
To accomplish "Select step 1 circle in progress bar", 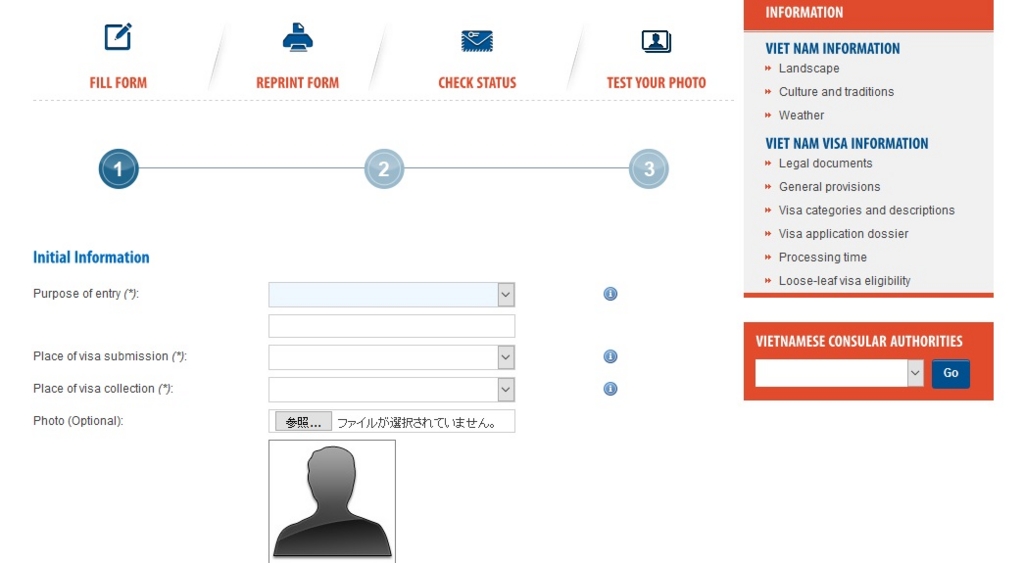I will pyautogui.click(x=118, y=169).
